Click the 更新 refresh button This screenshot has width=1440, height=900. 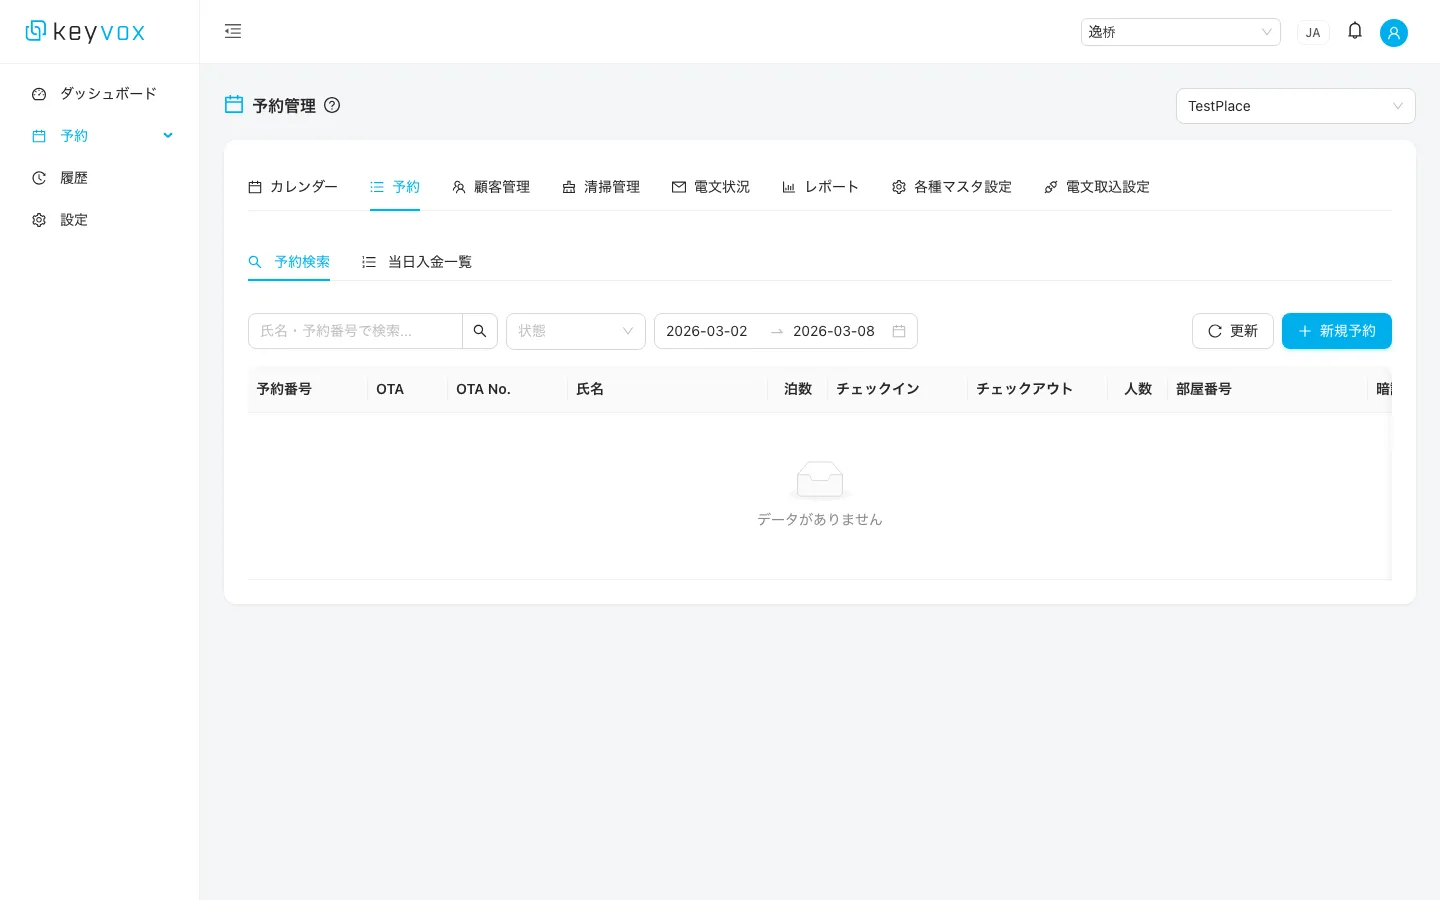[x=1233, y=331]
